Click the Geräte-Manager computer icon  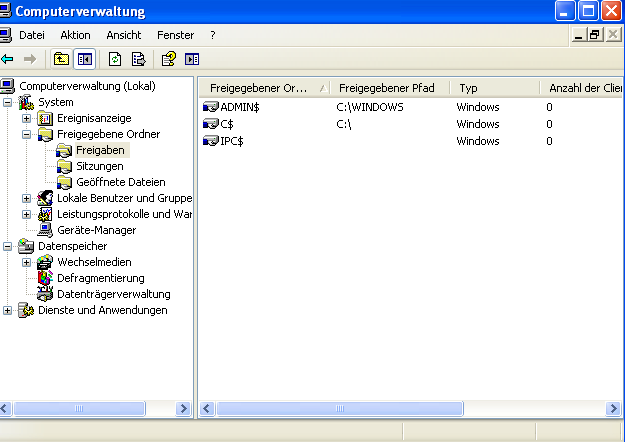[x=45, y=230]
